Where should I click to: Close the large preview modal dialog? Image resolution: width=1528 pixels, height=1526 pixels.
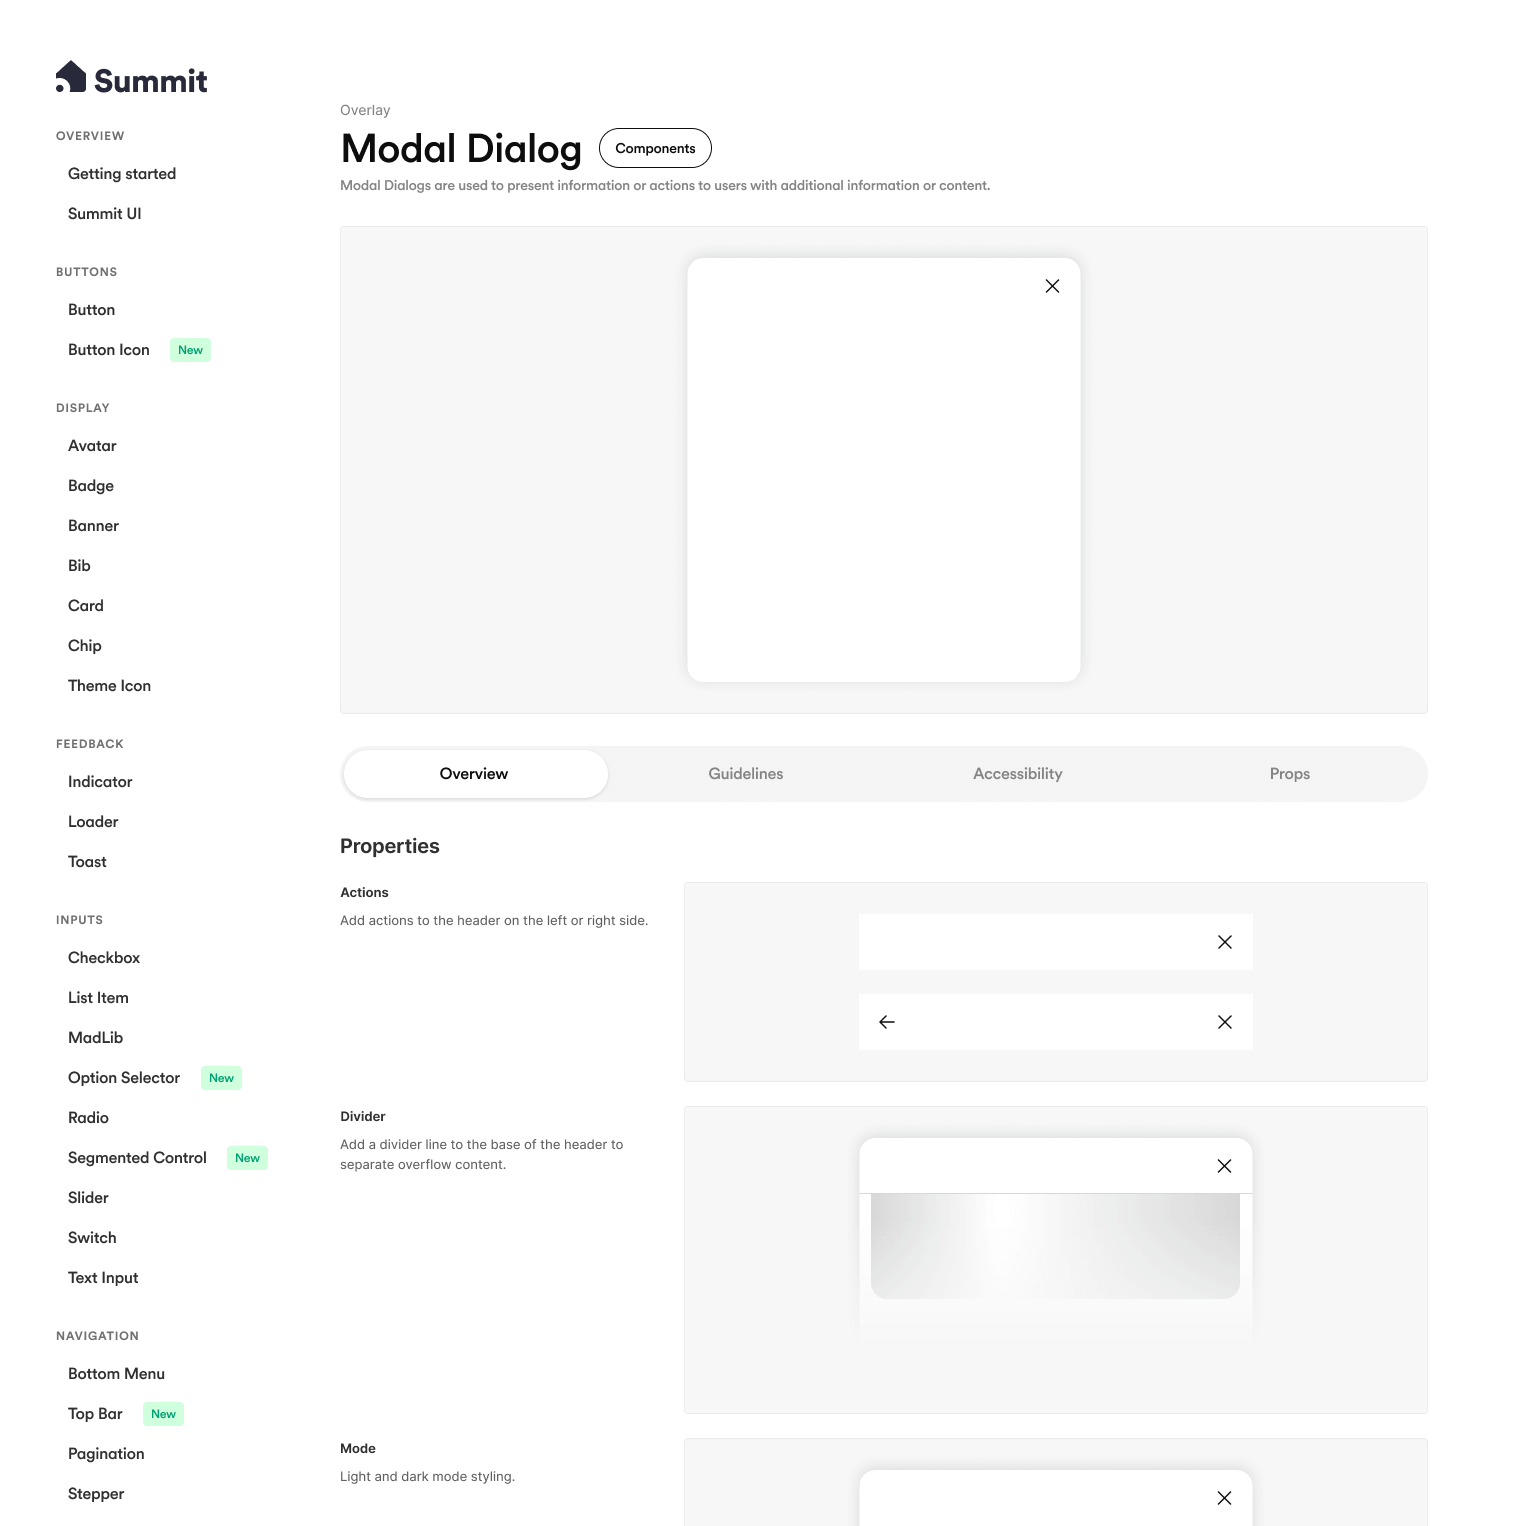[1052, 286]
